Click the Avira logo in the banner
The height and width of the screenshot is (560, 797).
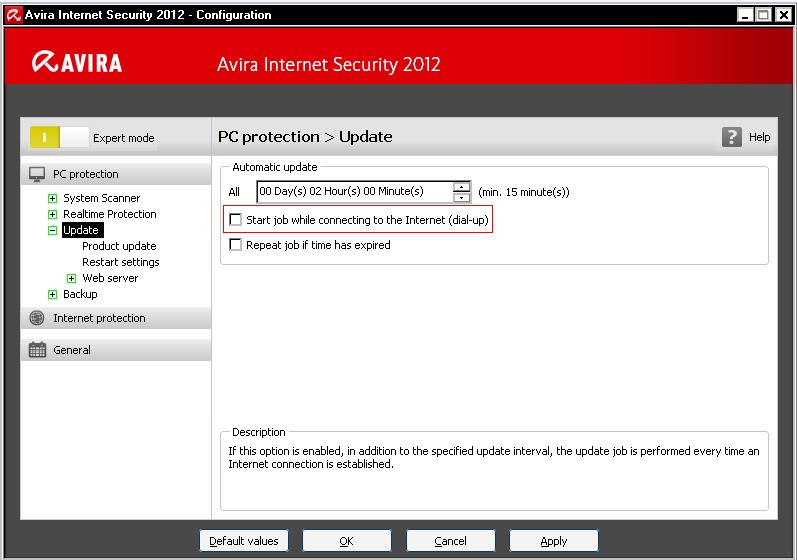click(x=77, y=63)
